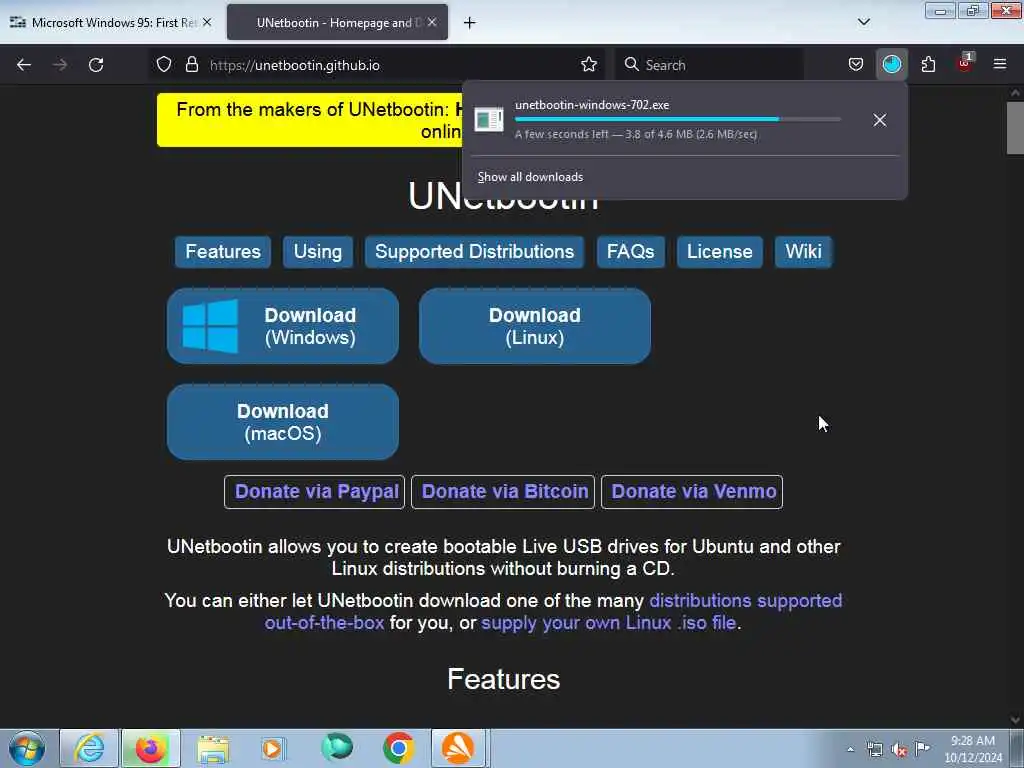
Task: Click the download progress bar
Action: pos(678,120)
